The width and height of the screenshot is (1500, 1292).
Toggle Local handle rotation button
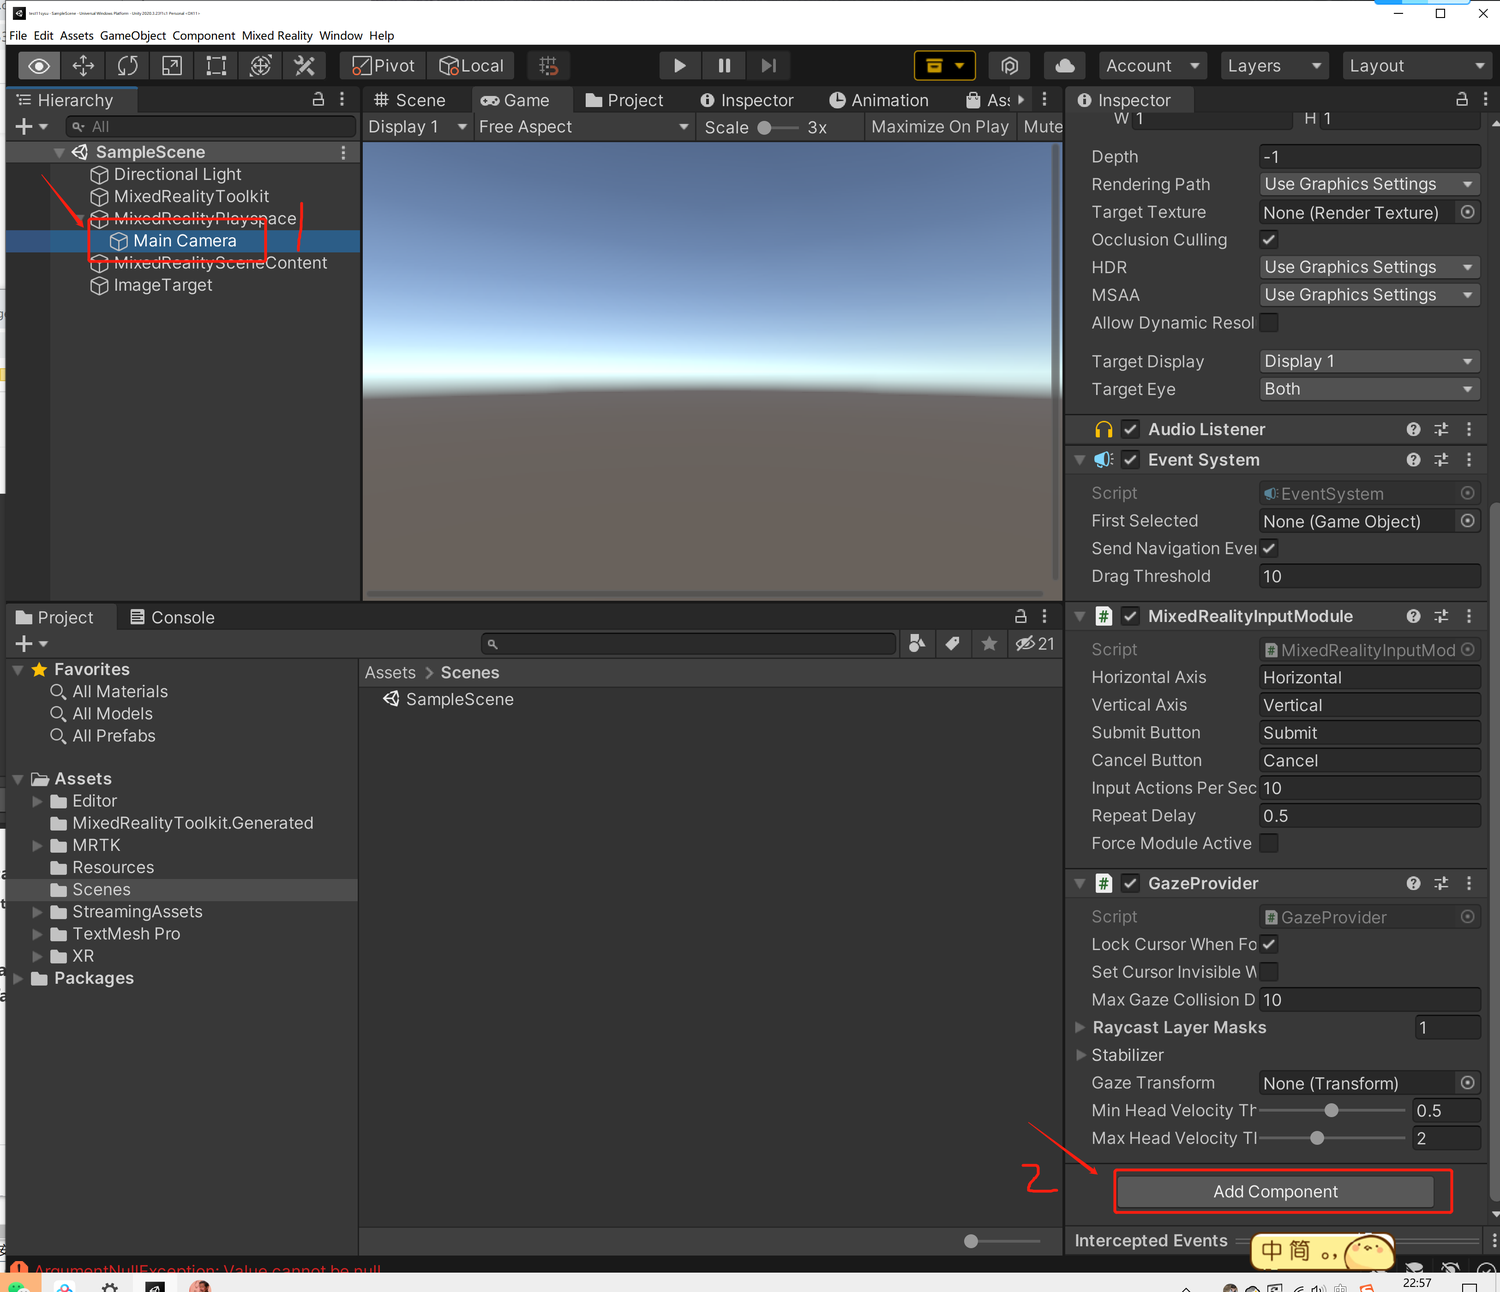pyautogui.click(x=472, y=66)
